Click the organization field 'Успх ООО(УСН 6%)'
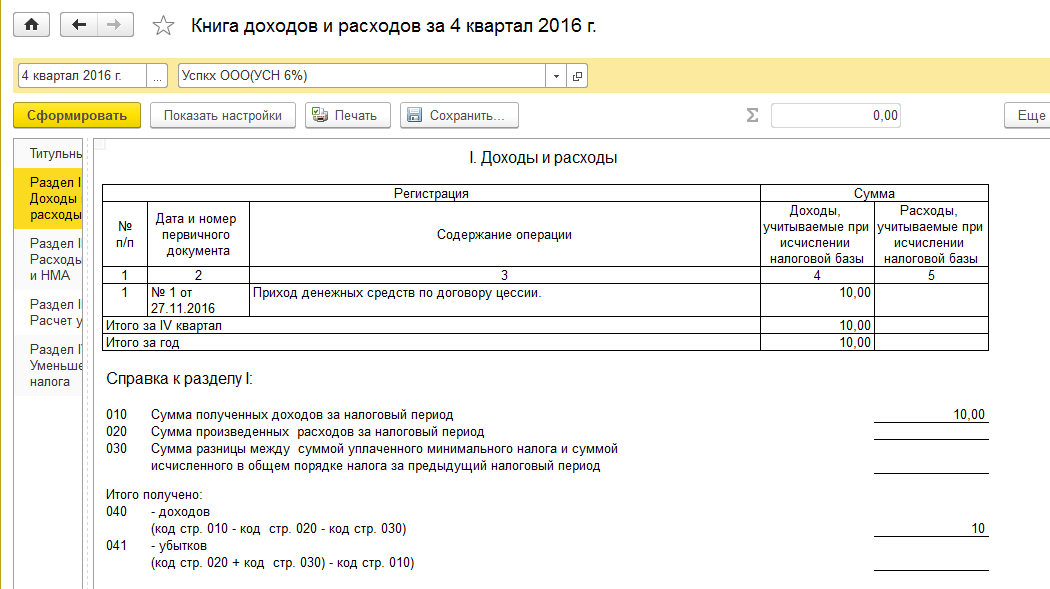The image size is (1050, 589). 362,76
